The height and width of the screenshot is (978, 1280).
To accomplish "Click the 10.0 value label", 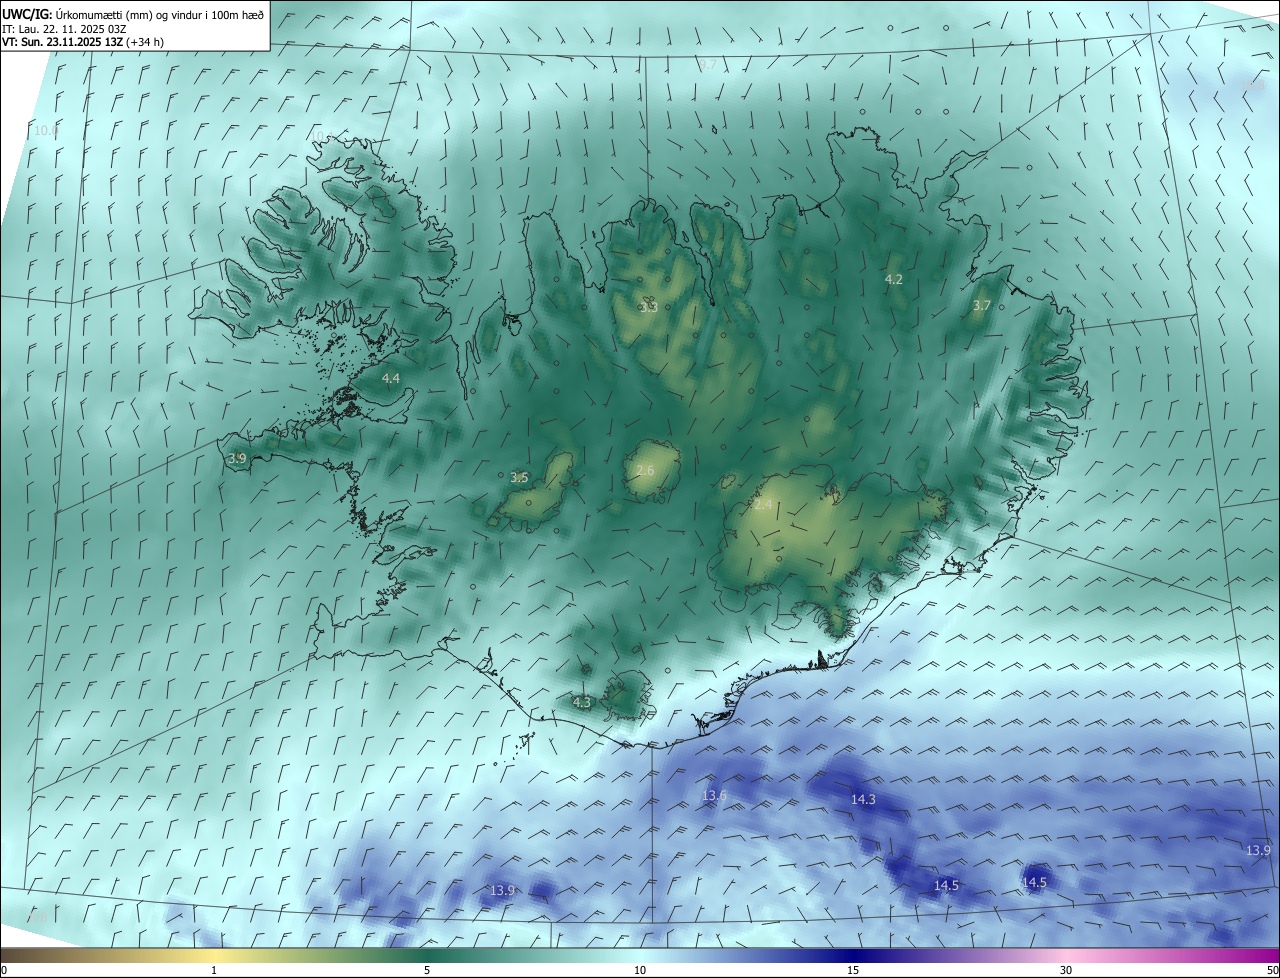I will pos(47,130).
